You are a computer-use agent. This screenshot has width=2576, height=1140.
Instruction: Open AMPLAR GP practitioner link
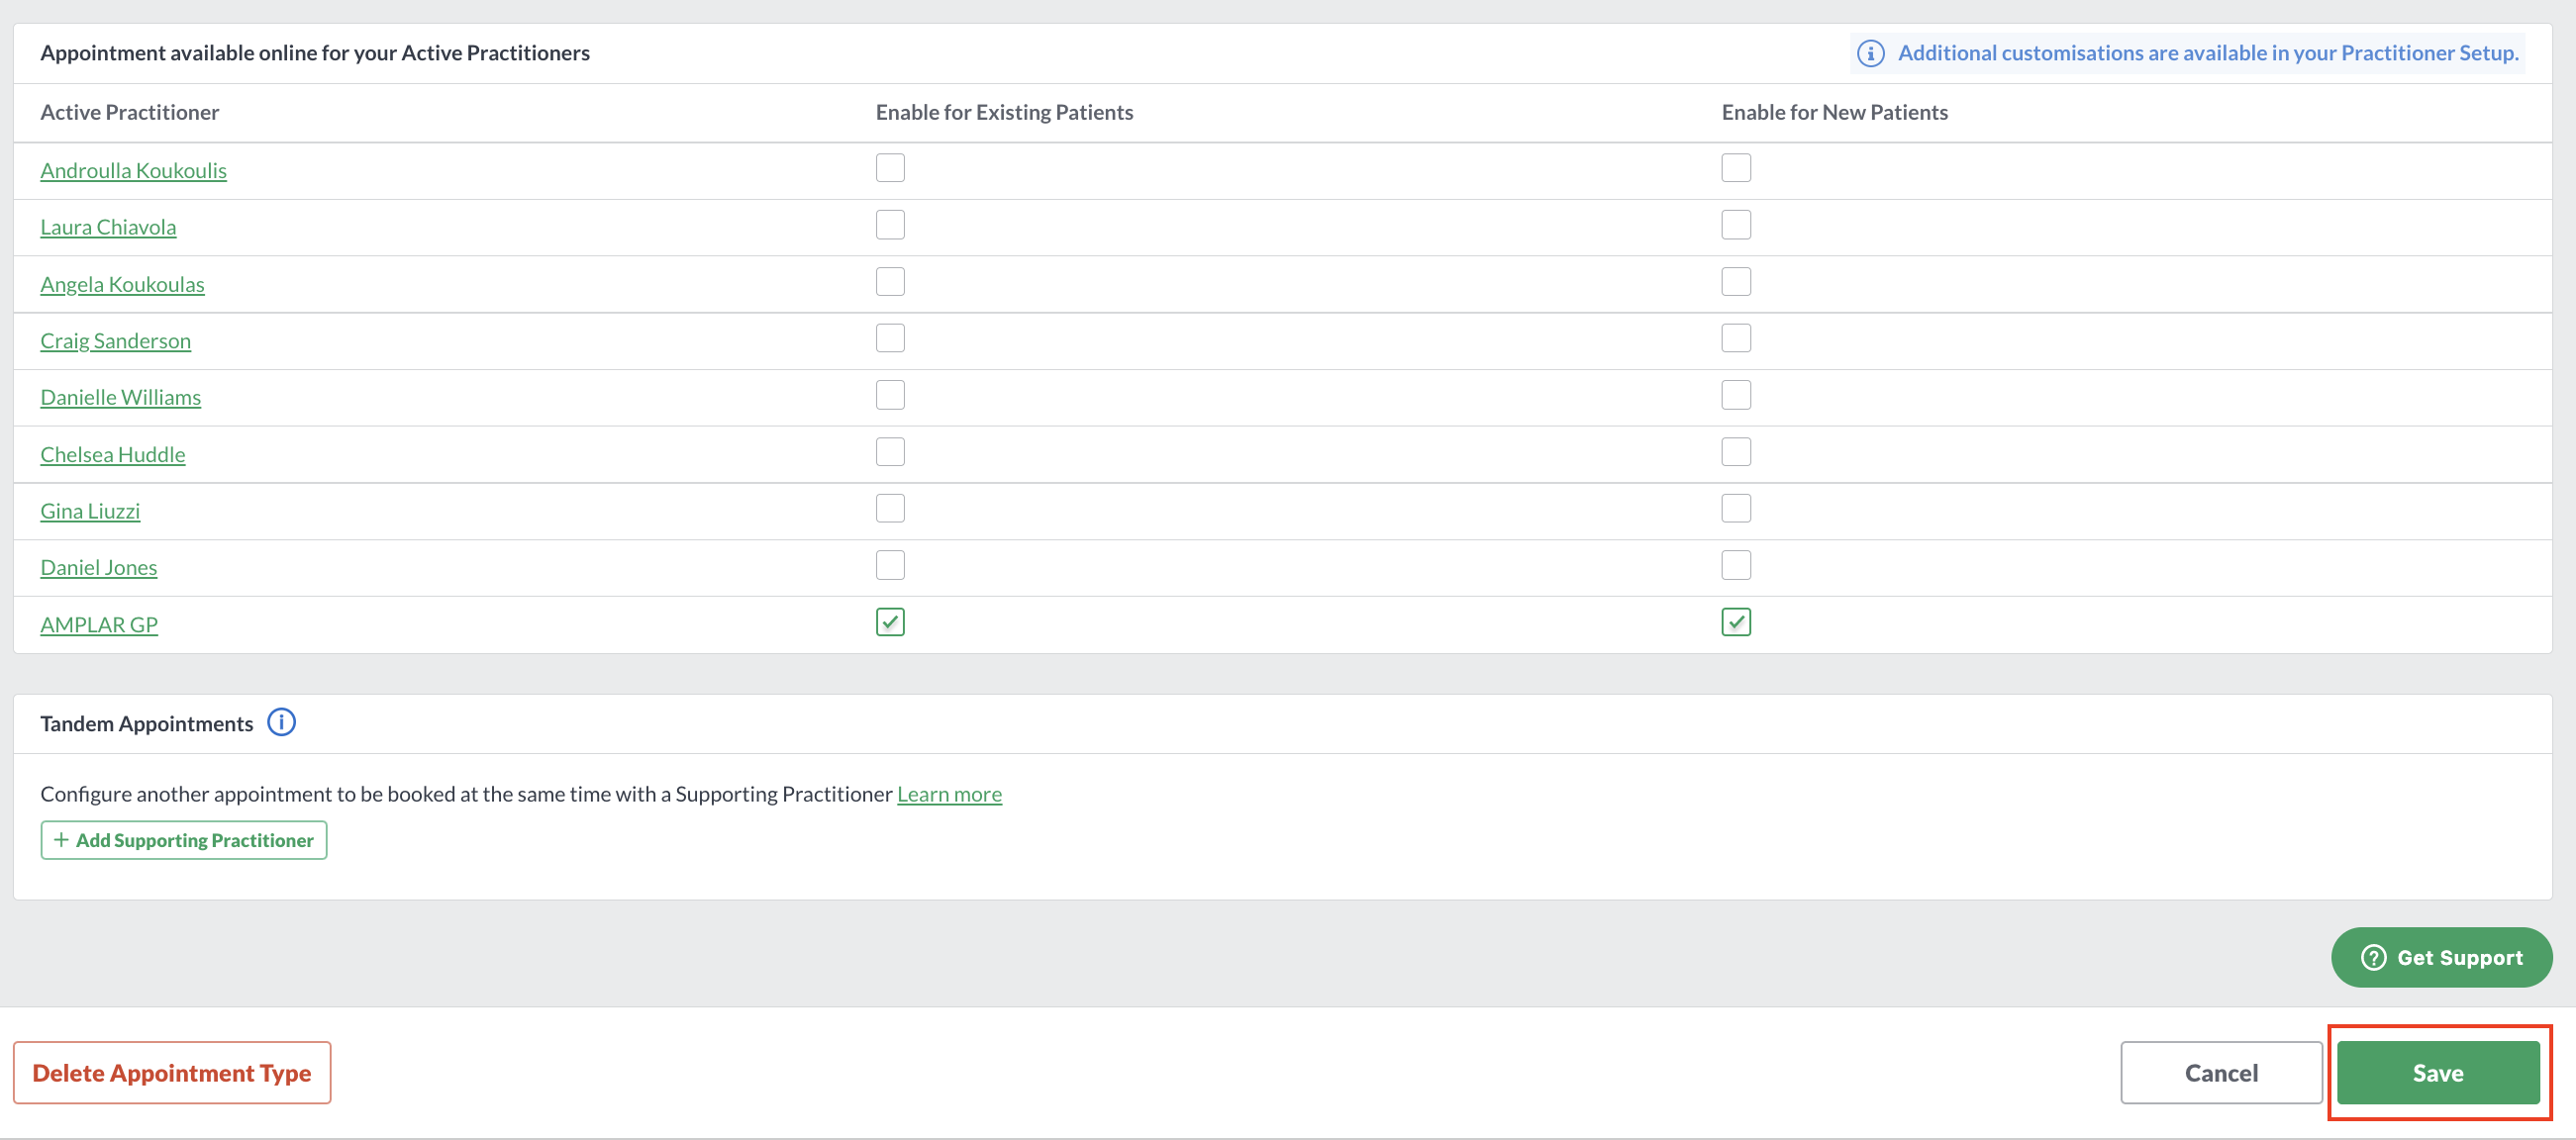click(x=99, y=625)
